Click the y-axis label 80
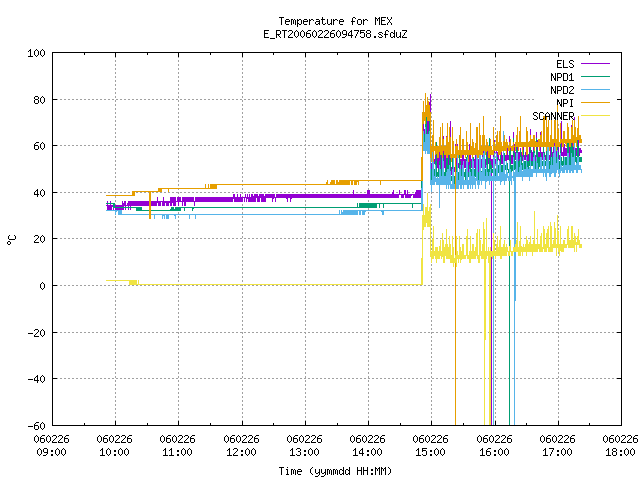Screen dimensions: 640x480 point(39,100)
